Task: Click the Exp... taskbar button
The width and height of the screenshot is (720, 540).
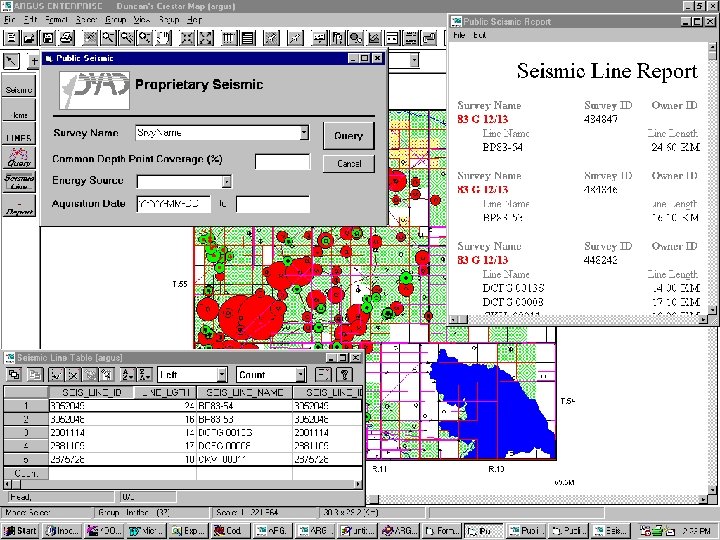Action: click(x=188, y=530)
